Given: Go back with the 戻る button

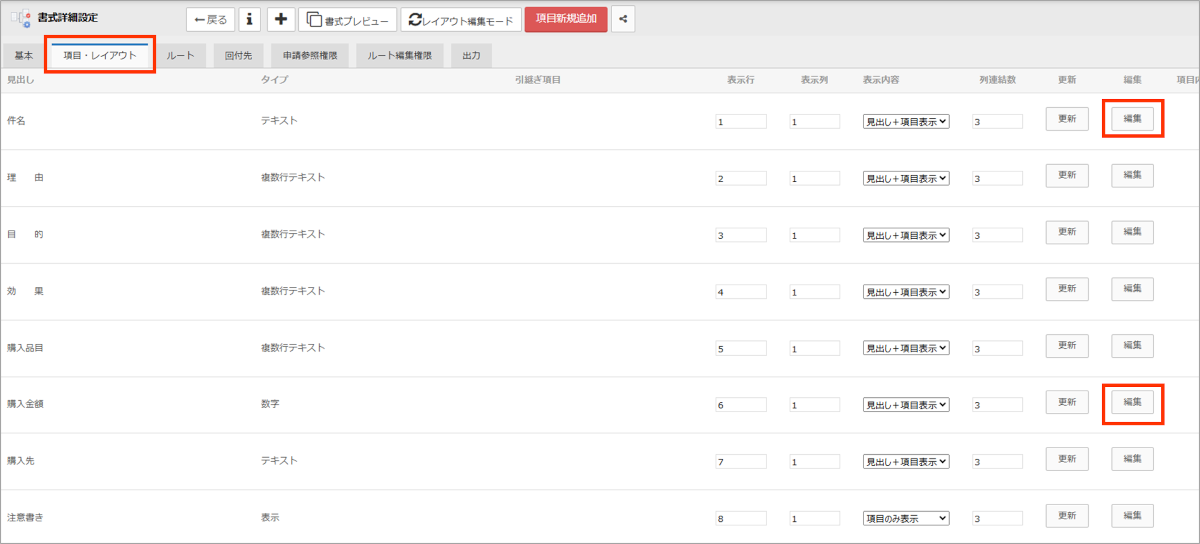Looking at the screenshot, I should click(210, 19).
